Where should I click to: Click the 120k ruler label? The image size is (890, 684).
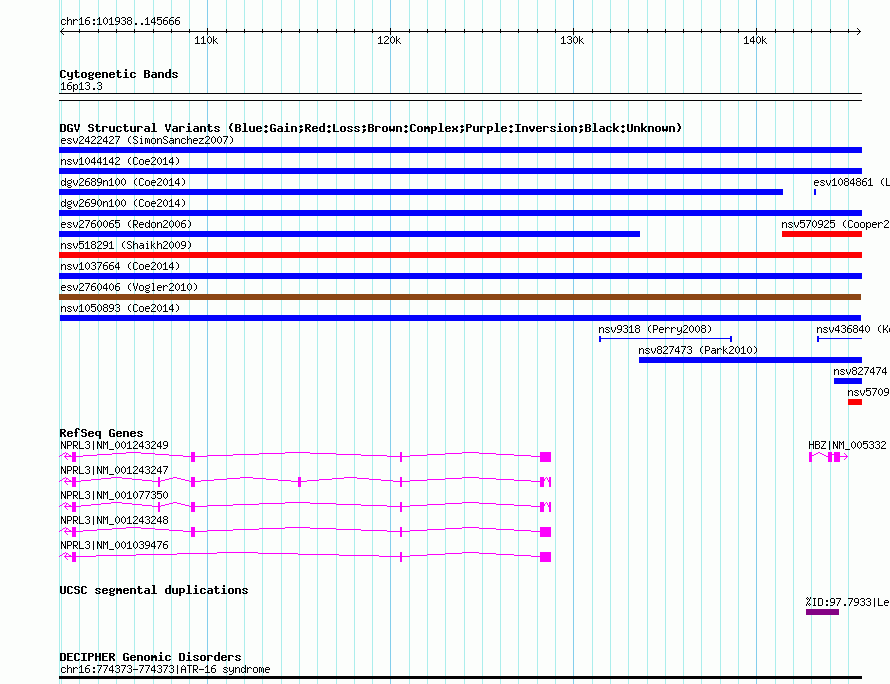click(x=389, y=40)
